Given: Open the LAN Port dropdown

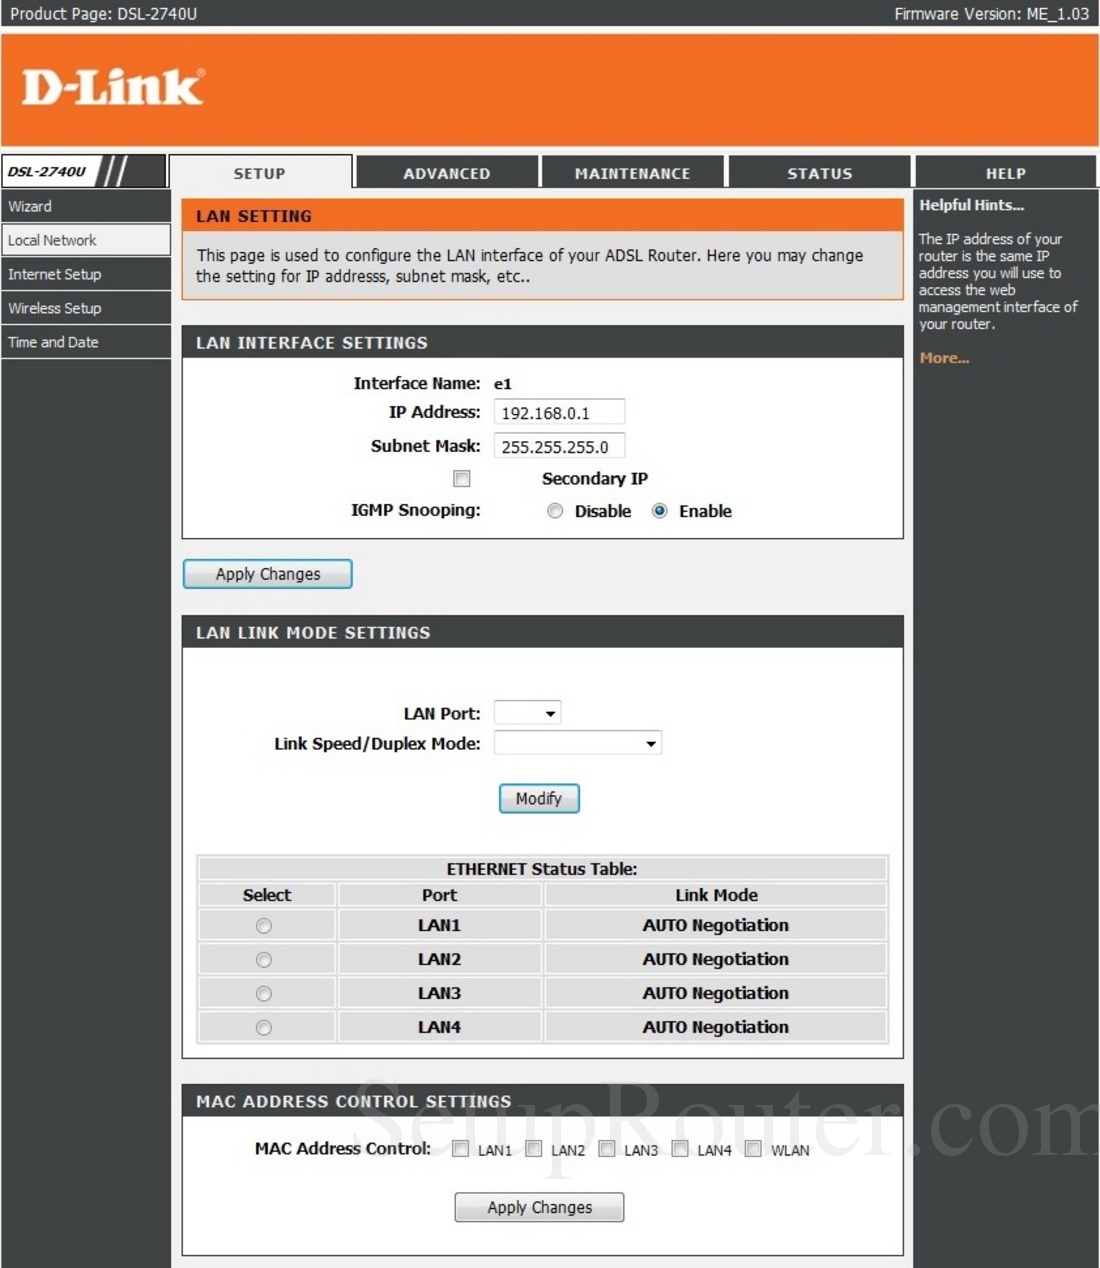Looking at the screenshot, I should [527, 713].
